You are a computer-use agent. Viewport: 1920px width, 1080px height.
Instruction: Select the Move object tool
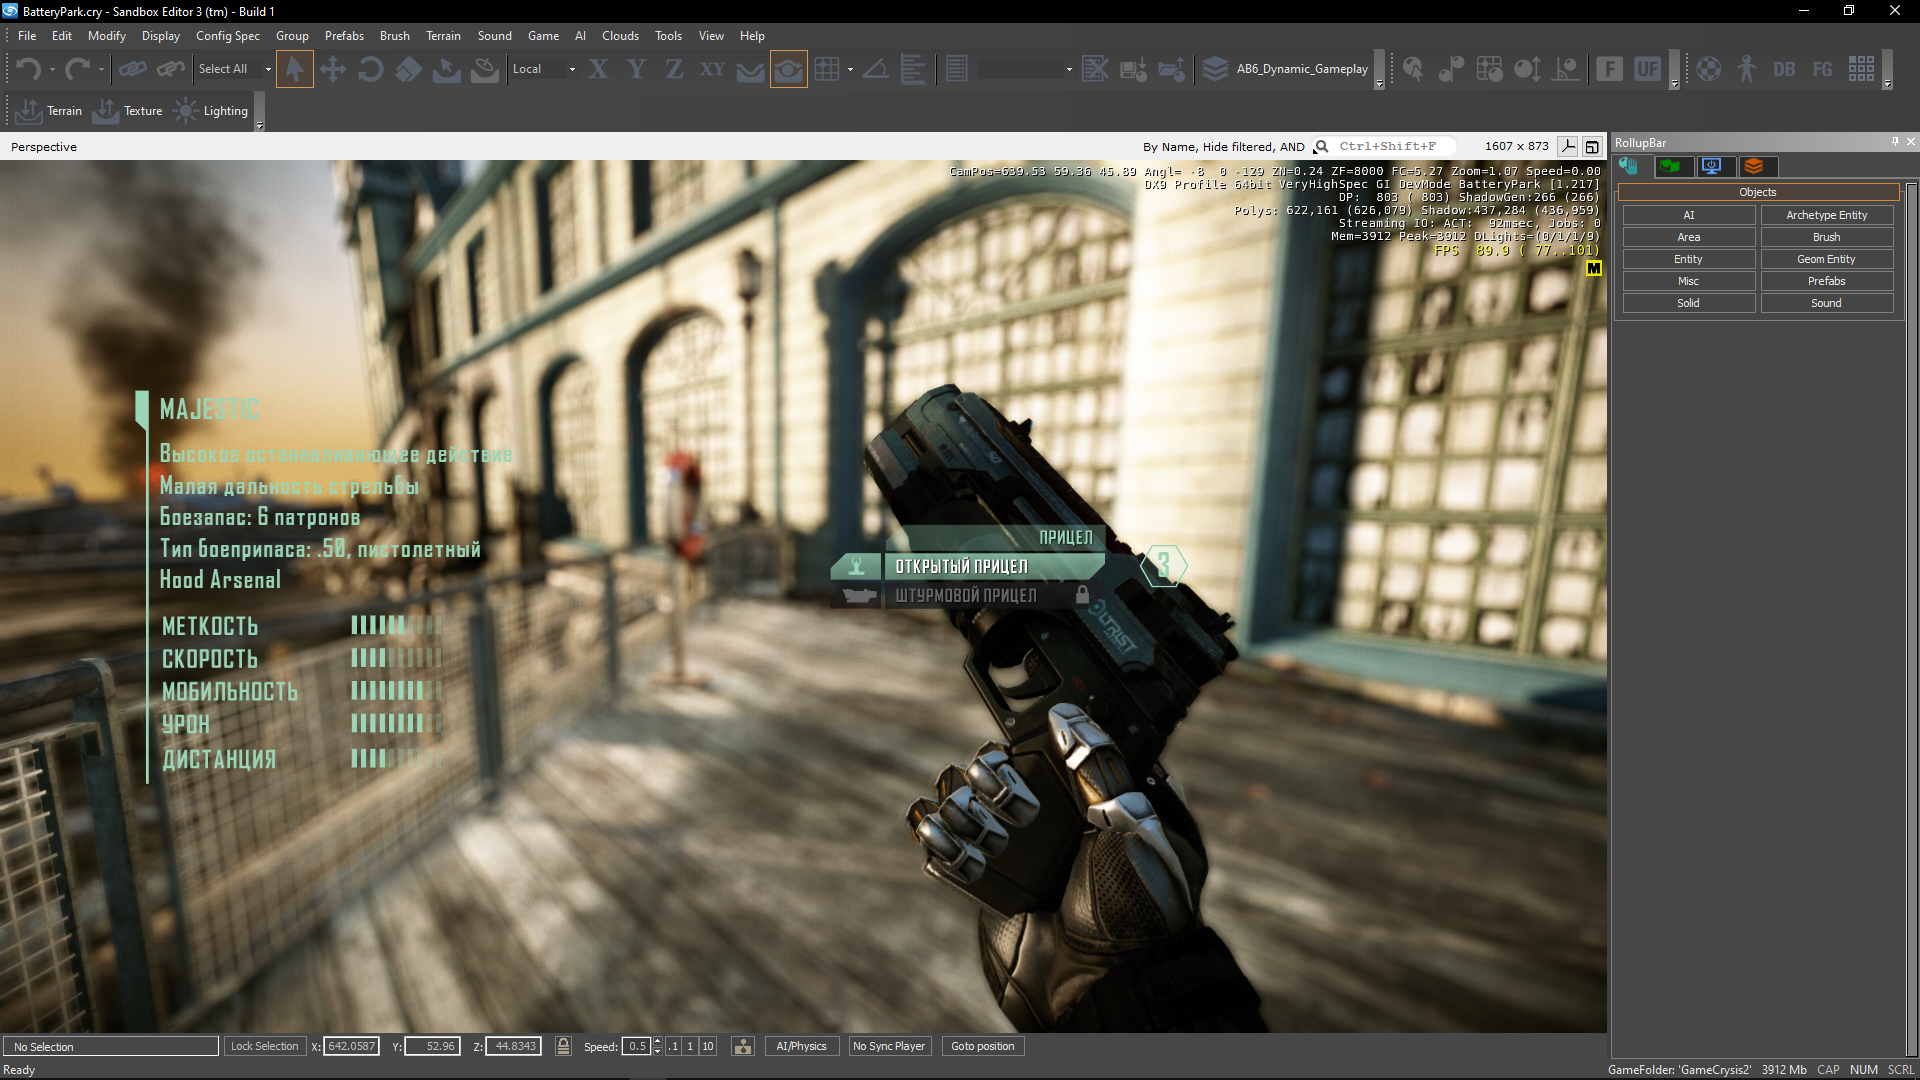[332, 69]
